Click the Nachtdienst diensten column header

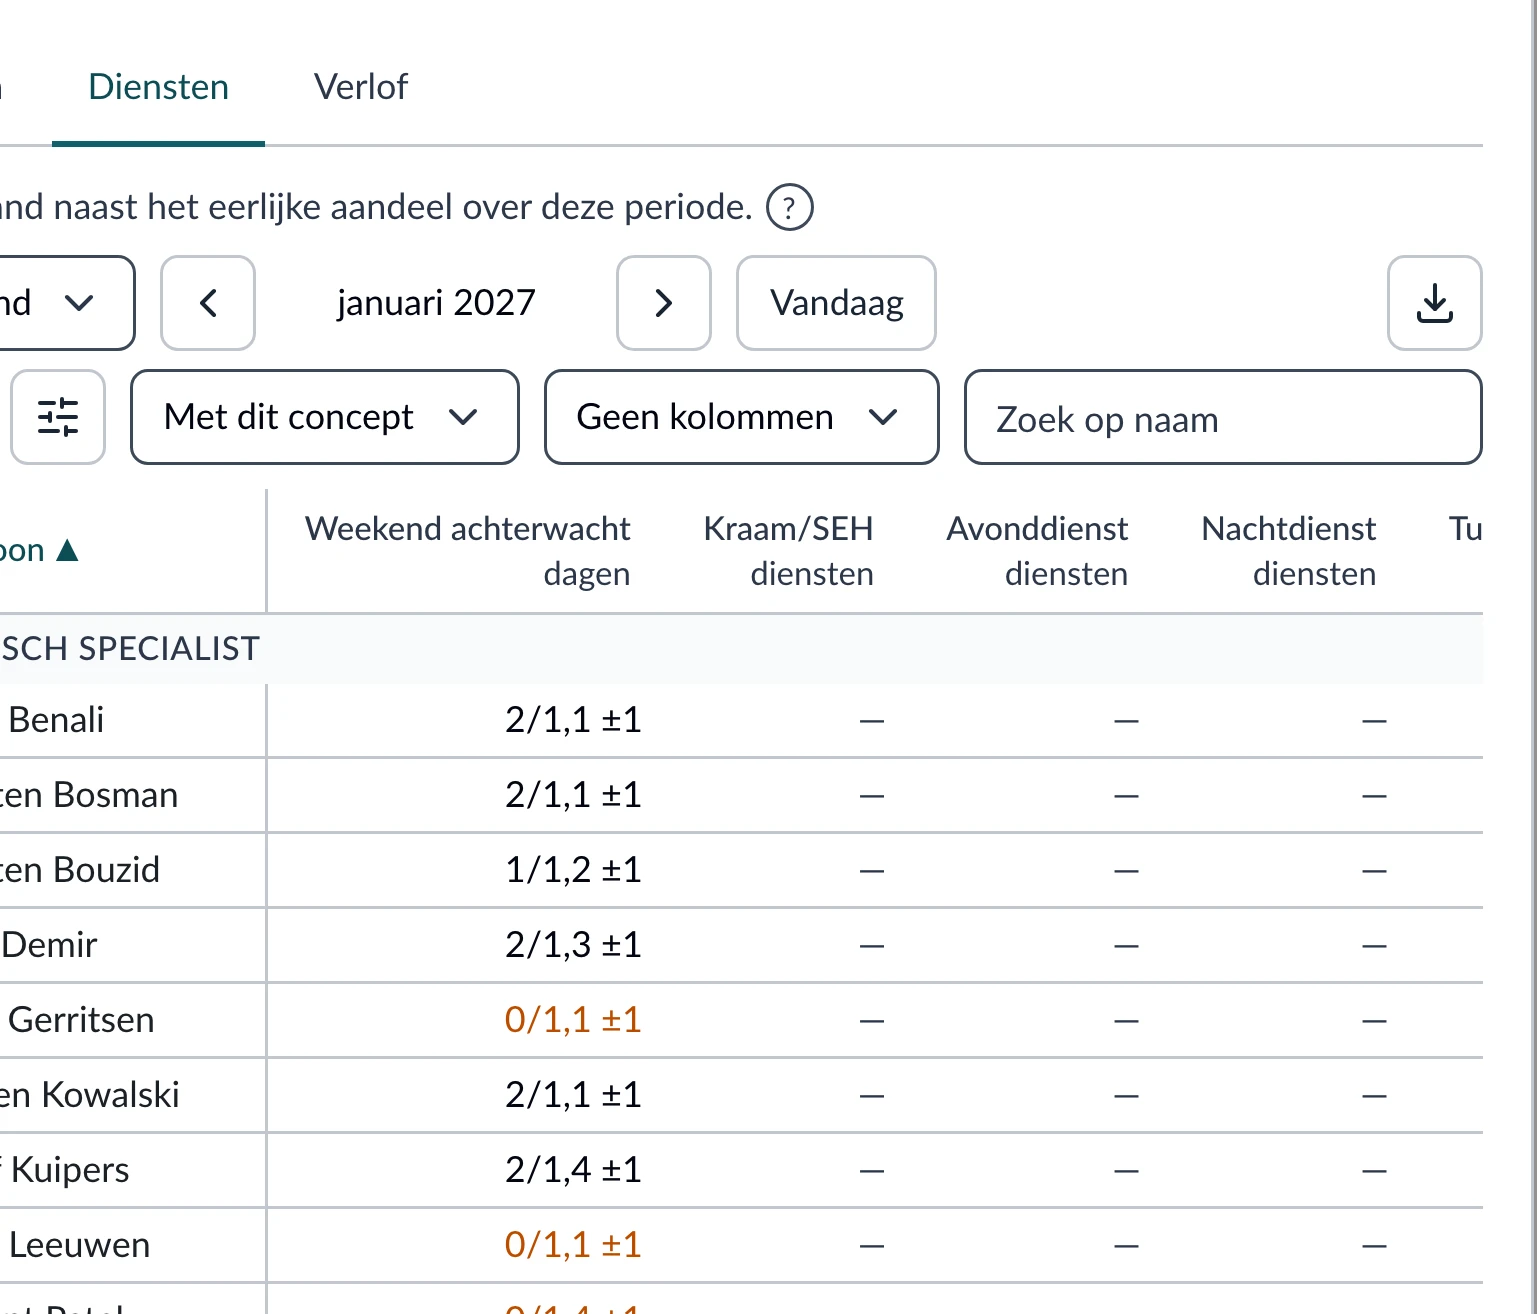[1289, 551]
